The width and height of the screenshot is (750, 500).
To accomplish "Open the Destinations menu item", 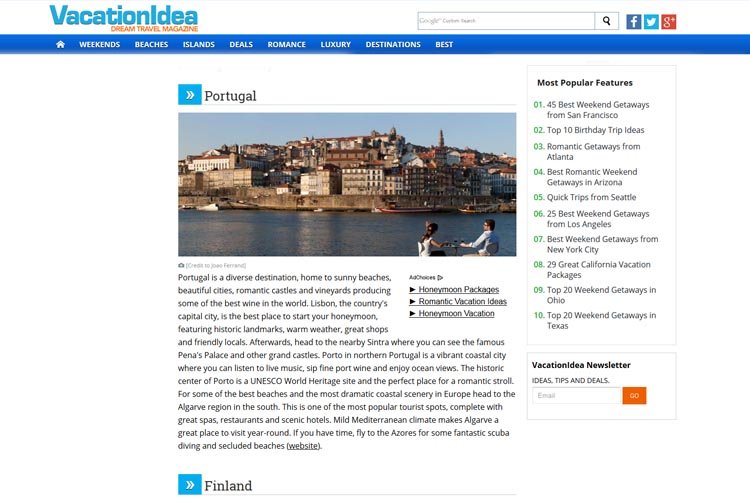I will (x=393, y=45).
